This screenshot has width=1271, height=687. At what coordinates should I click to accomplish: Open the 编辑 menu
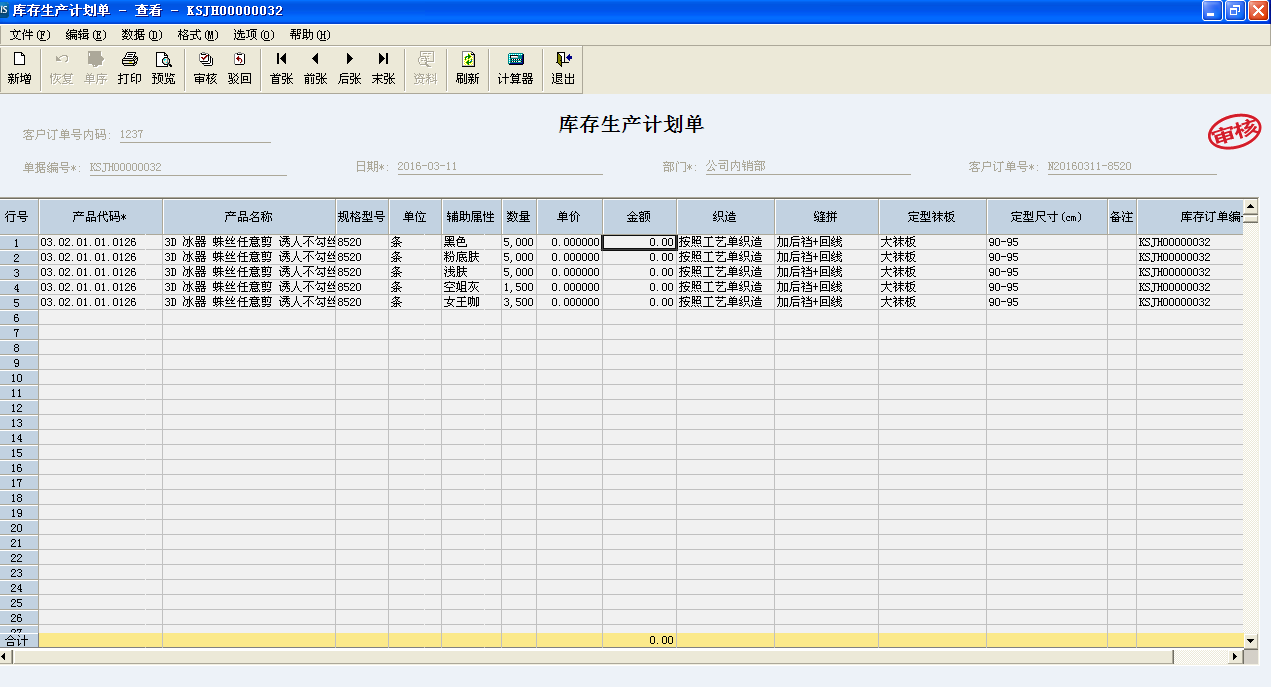(86, 35)
